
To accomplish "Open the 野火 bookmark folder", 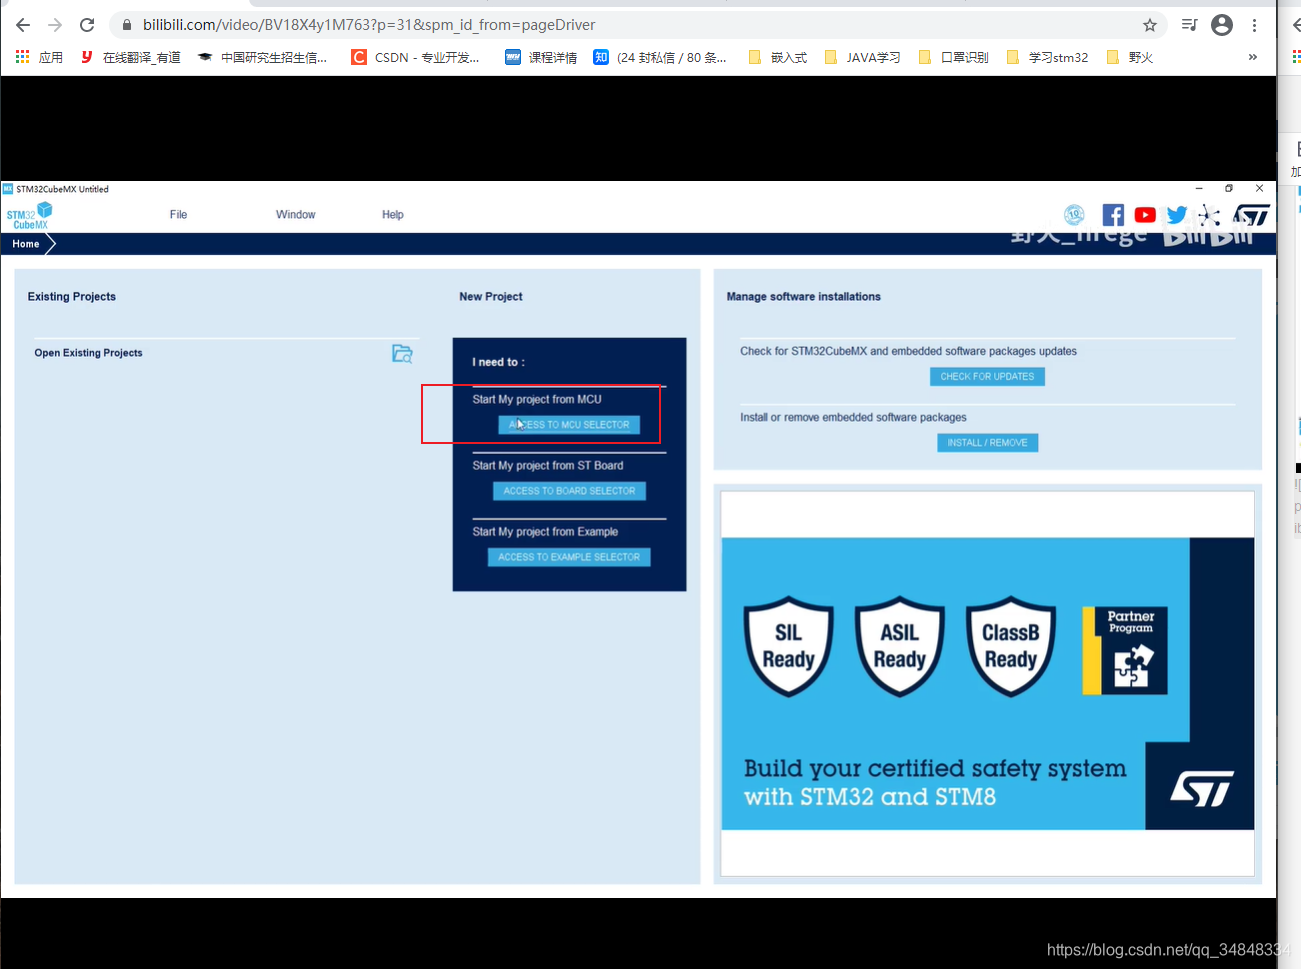I will [1129, 57].
